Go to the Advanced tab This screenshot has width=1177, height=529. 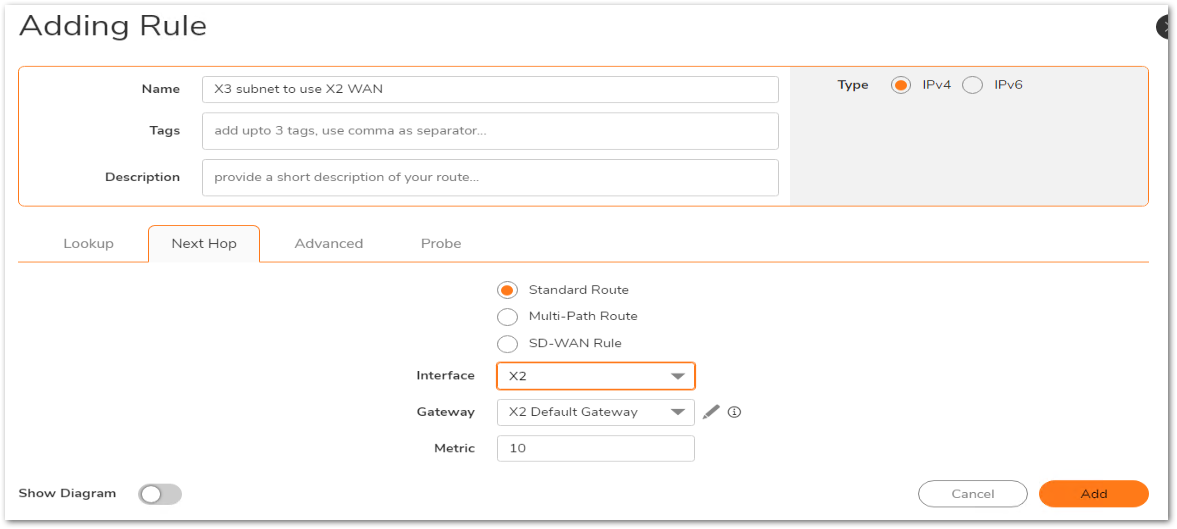tap(329, 244)
